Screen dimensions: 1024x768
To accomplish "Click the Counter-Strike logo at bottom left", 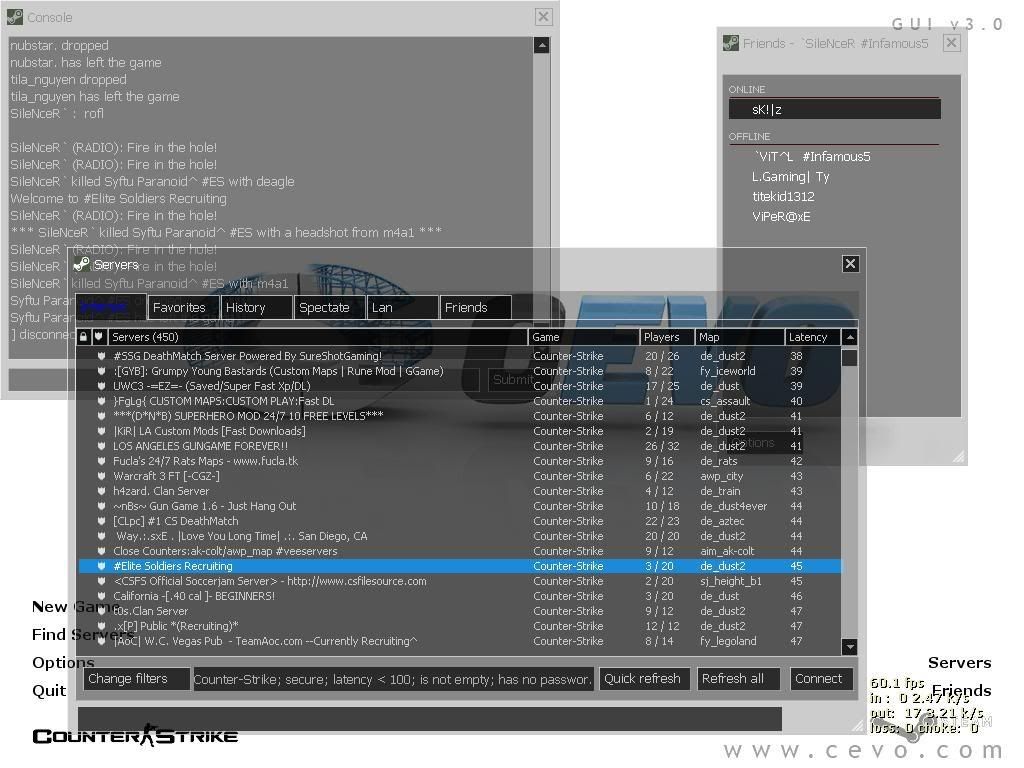I will coord(135,736).
